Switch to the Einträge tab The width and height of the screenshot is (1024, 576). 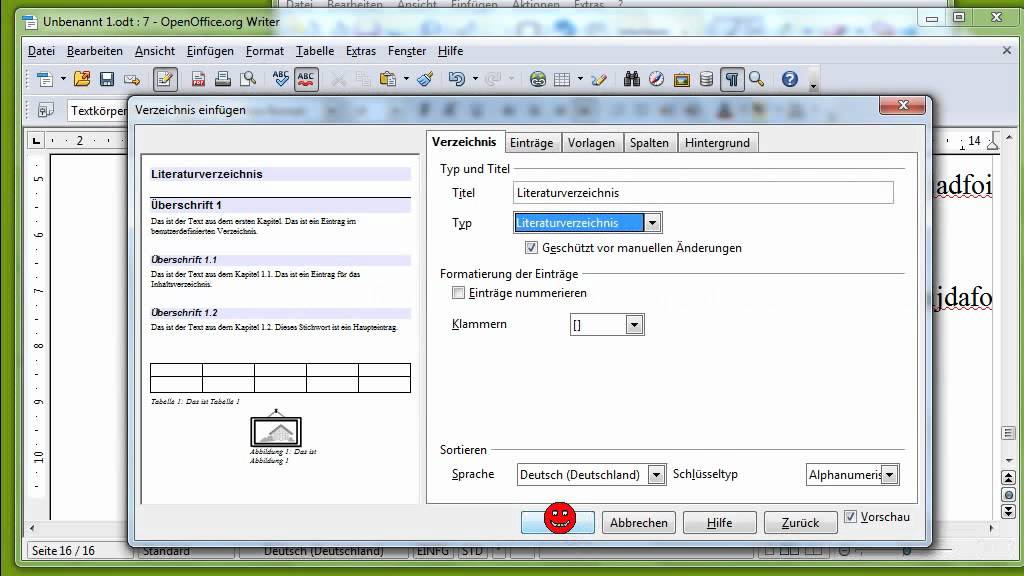(532, 143)
